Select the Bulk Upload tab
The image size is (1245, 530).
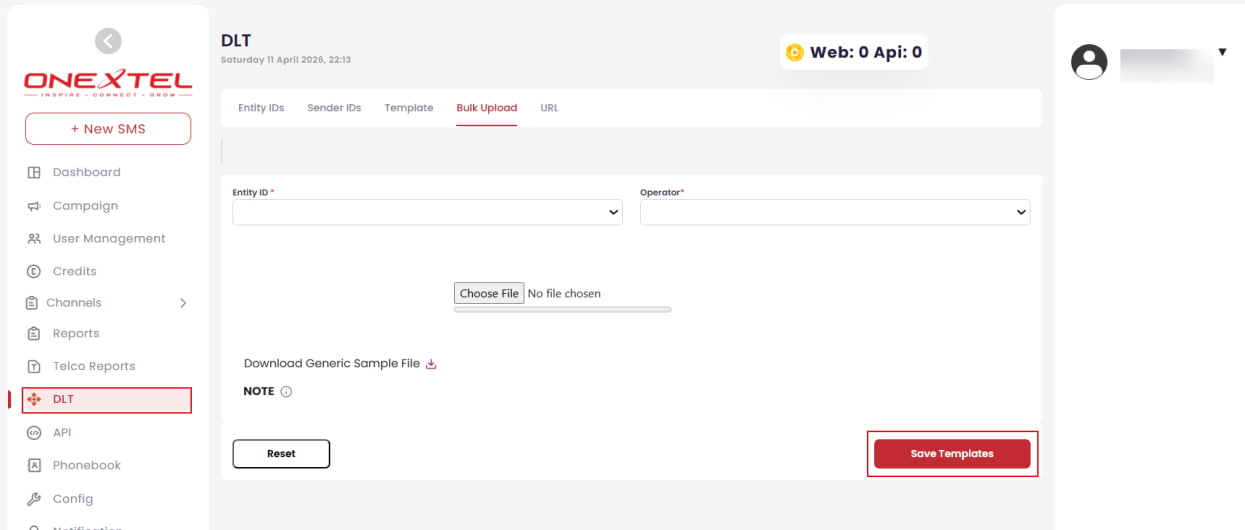tap(487, 108)
